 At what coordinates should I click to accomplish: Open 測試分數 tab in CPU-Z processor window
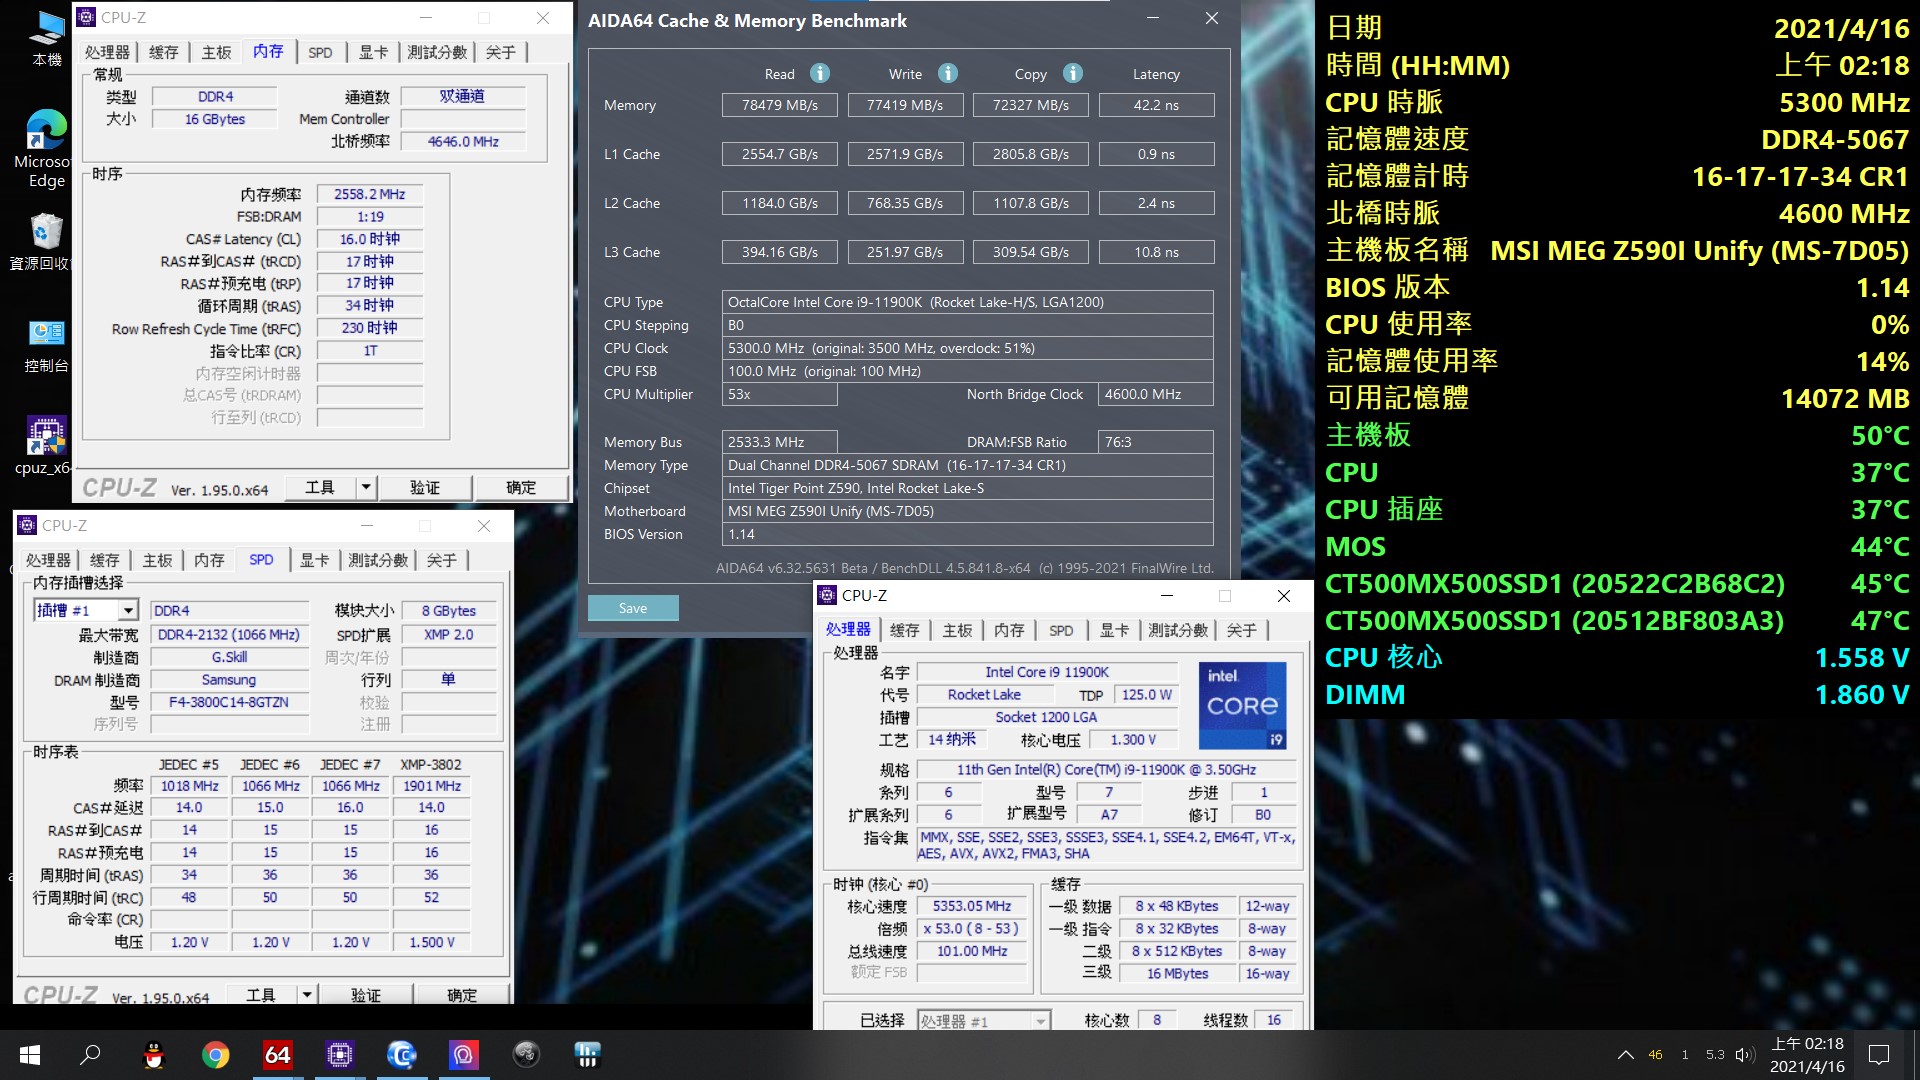click(1178, 630)
